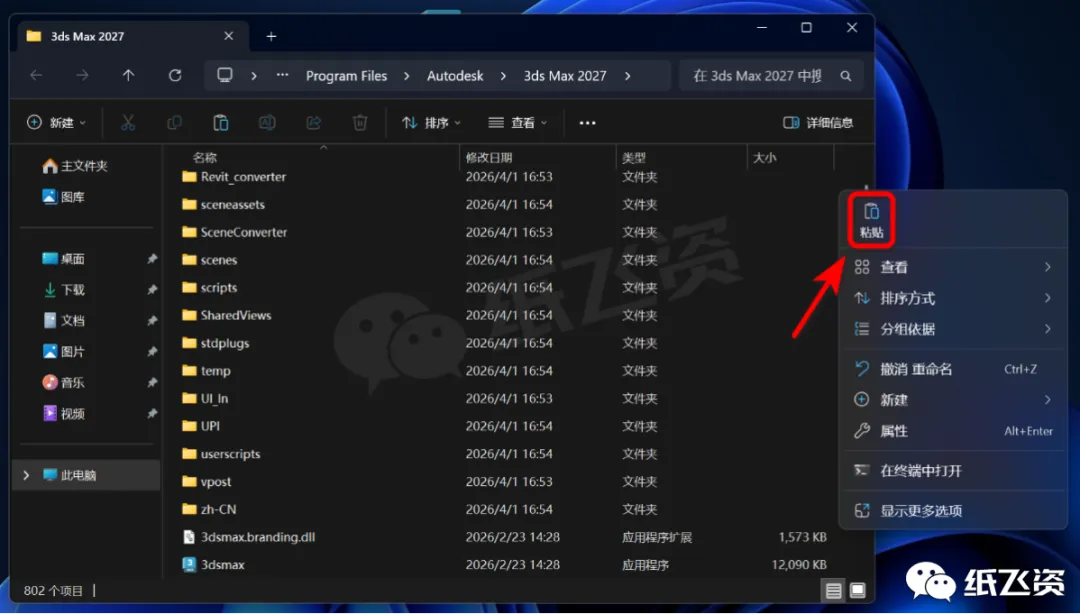
Task: Sort by the 类型 column header
Action: (634, 158)
